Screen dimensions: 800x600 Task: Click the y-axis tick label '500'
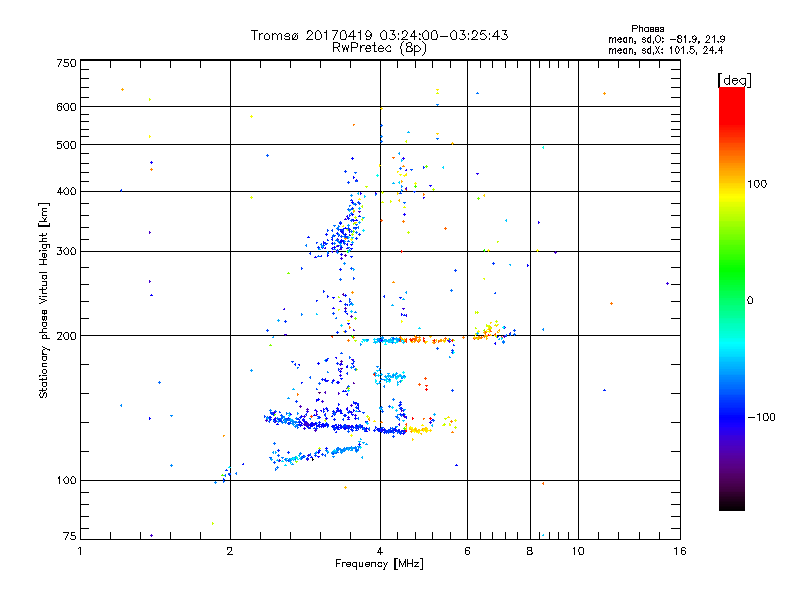pos(66,145)
